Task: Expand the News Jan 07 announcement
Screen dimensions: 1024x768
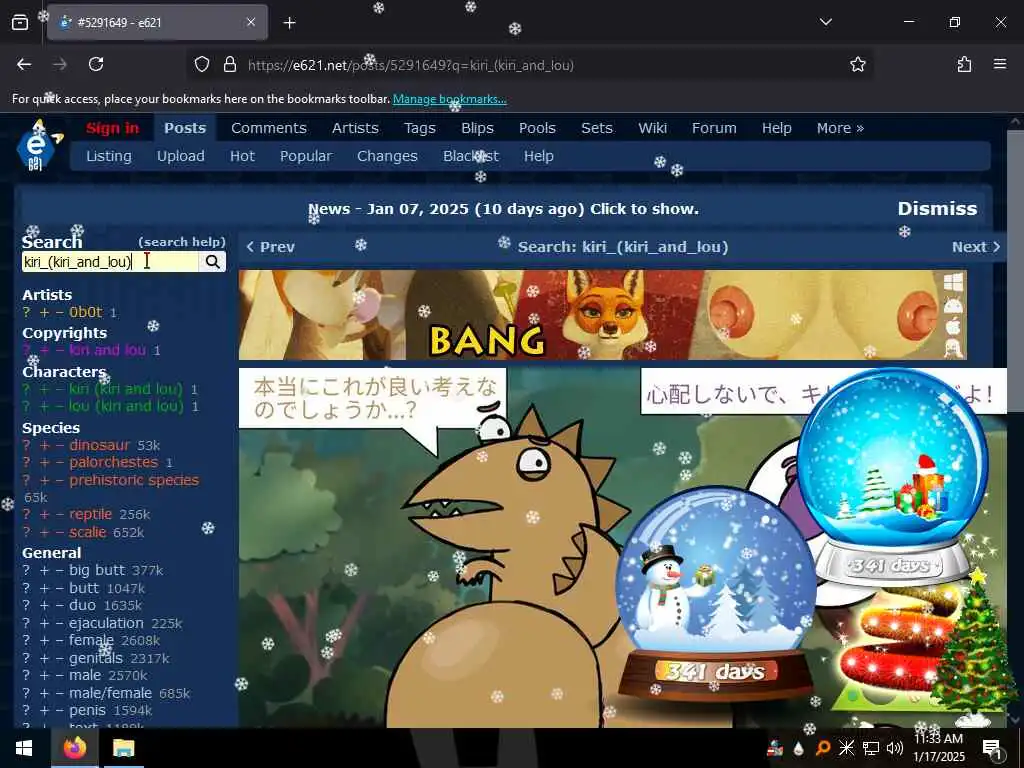Action: 504,209
